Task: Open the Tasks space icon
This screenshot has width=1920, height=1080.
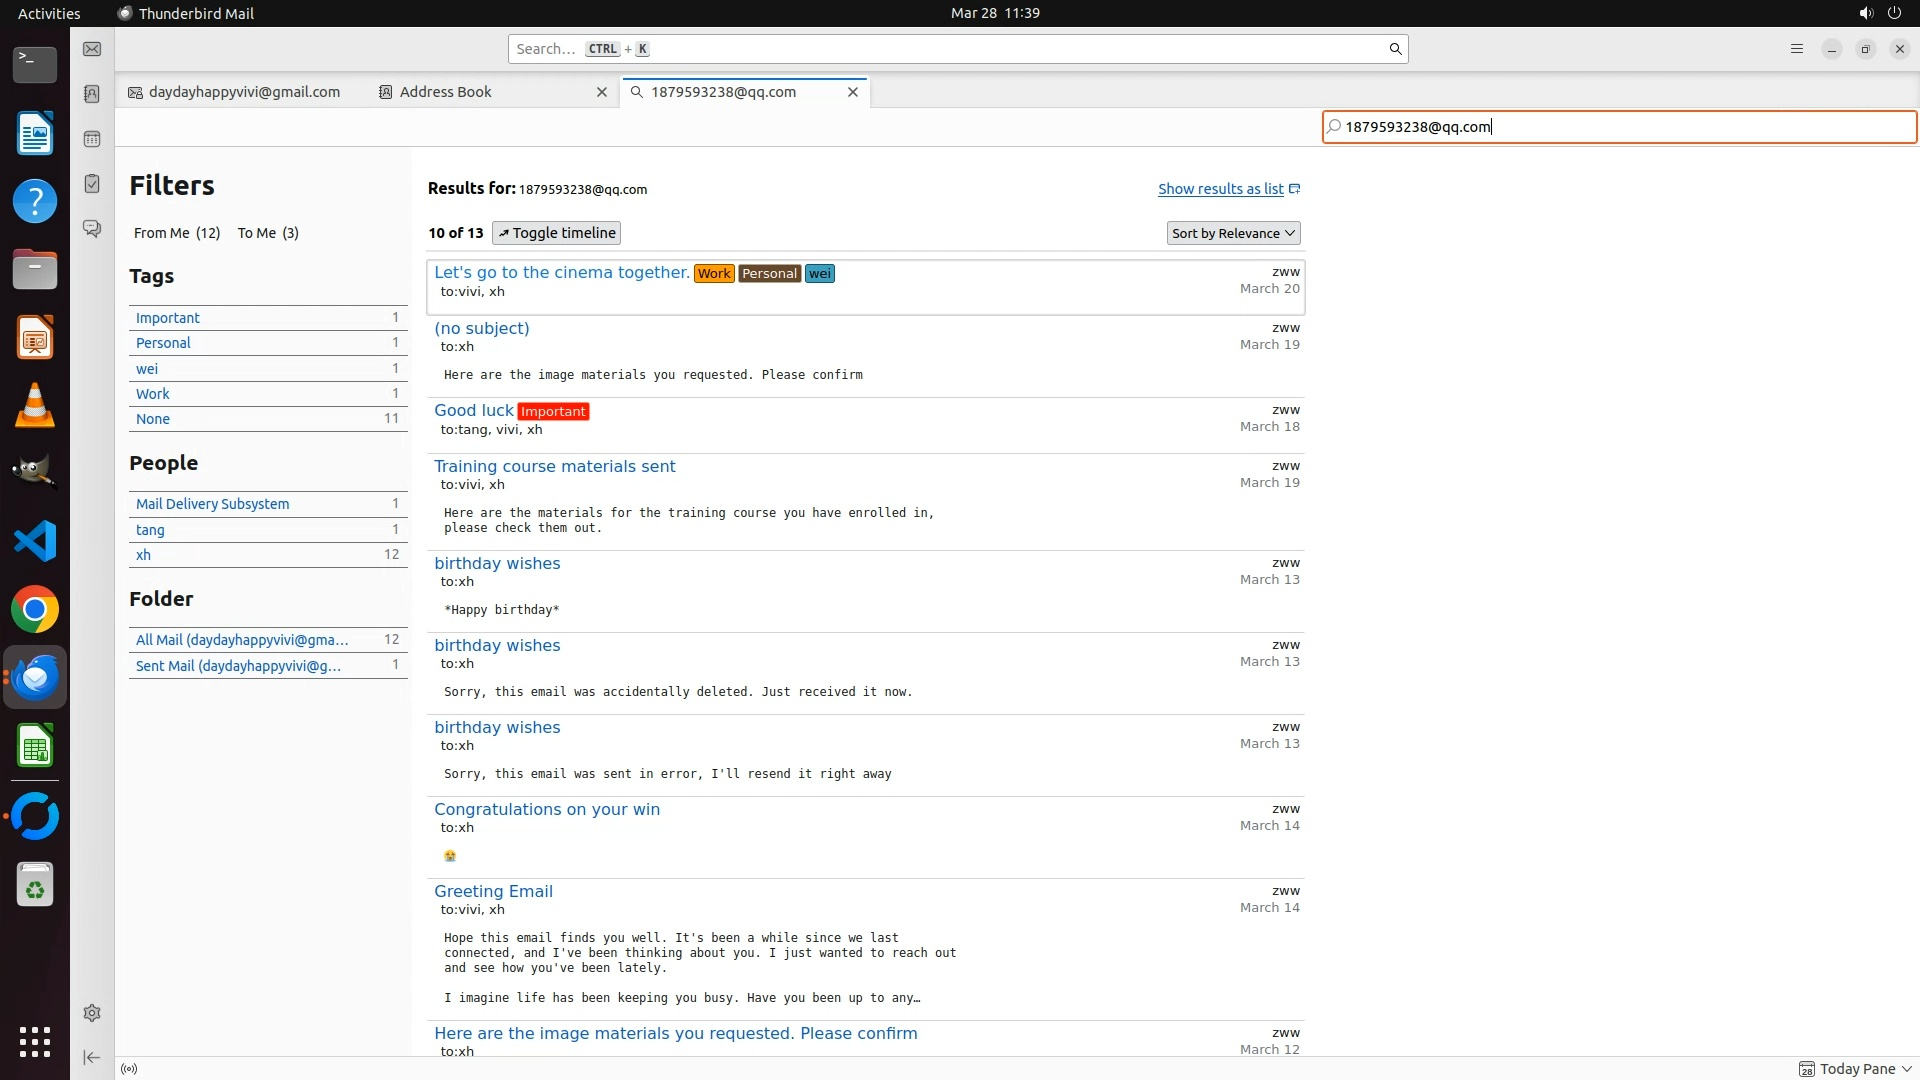Action: coord(92,184)
